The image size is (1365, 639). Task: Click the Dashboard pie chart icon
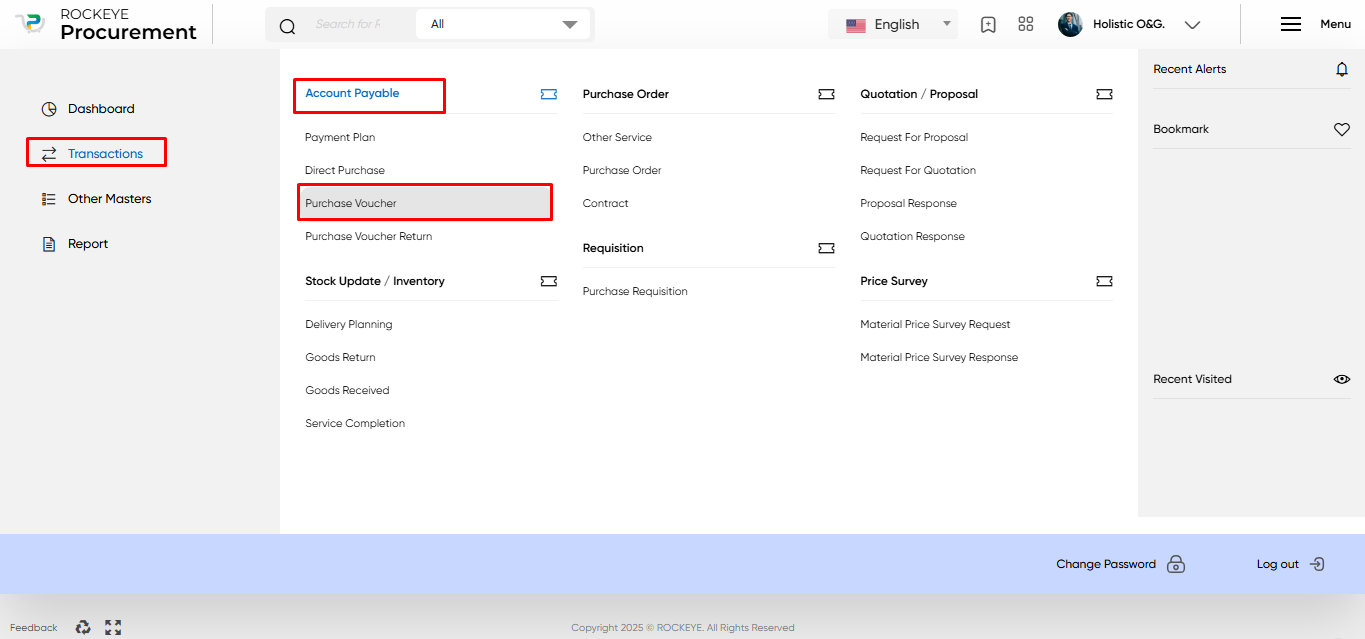coord(49,109)
